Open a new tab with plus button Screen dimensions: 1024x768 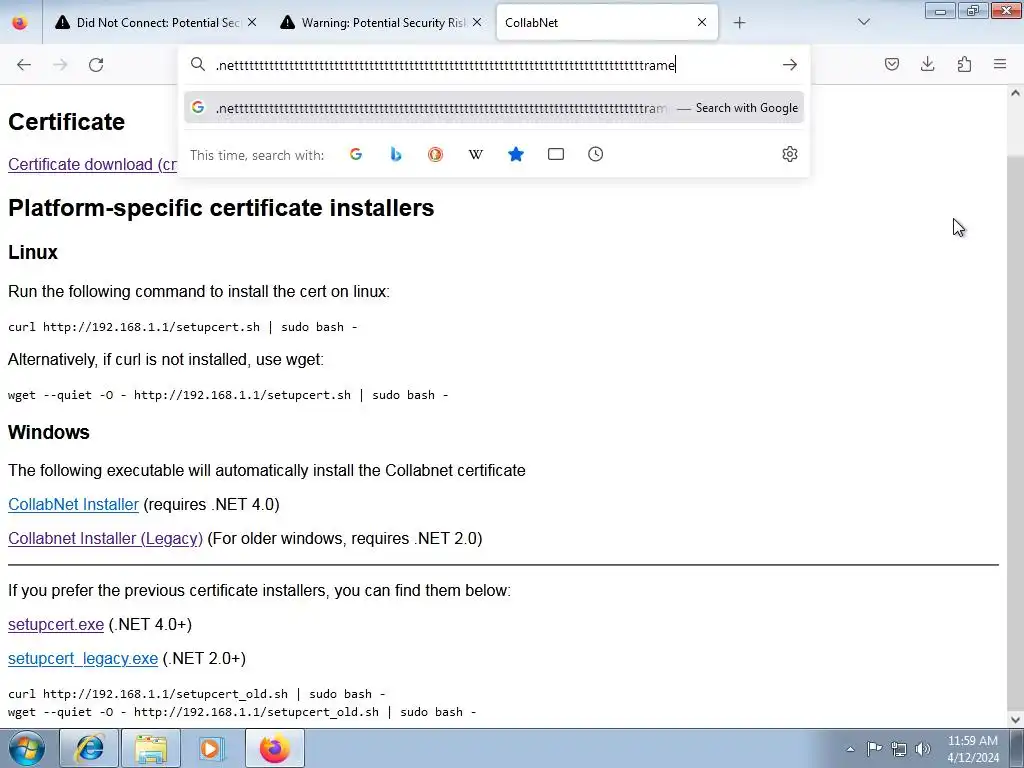click(x=739, y=23)
